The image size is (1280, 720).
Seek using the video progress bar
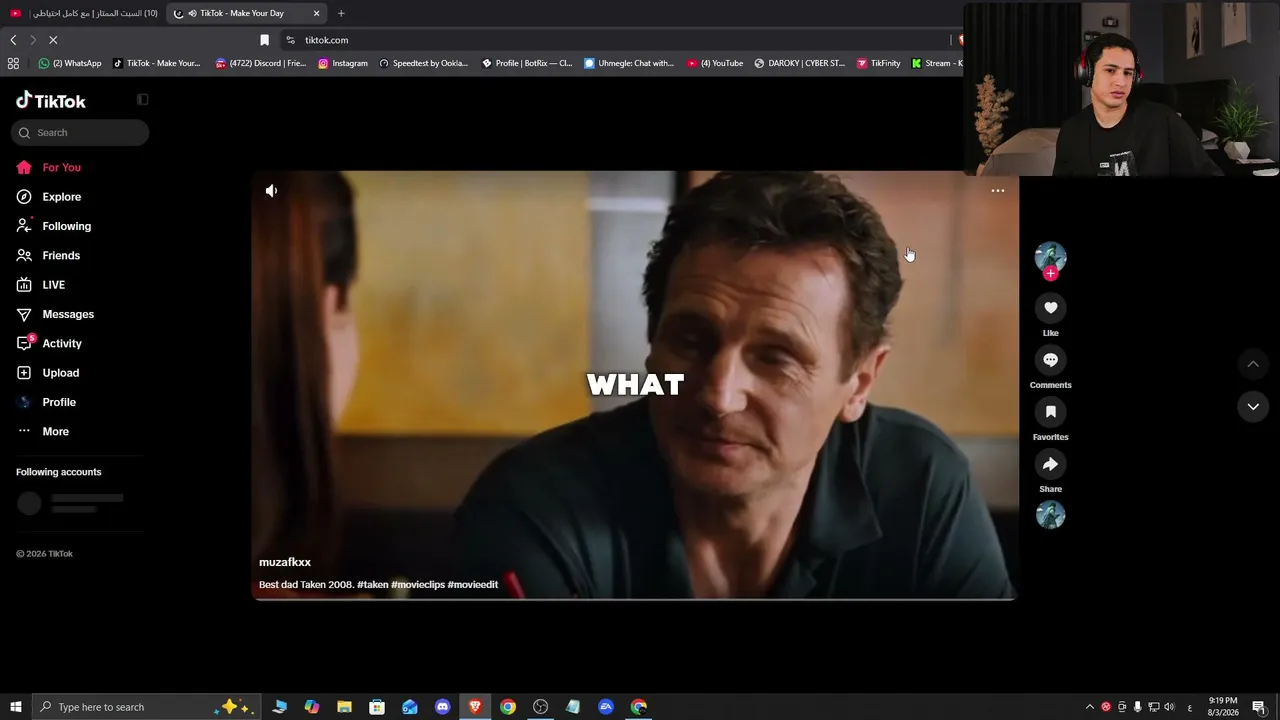635,598
